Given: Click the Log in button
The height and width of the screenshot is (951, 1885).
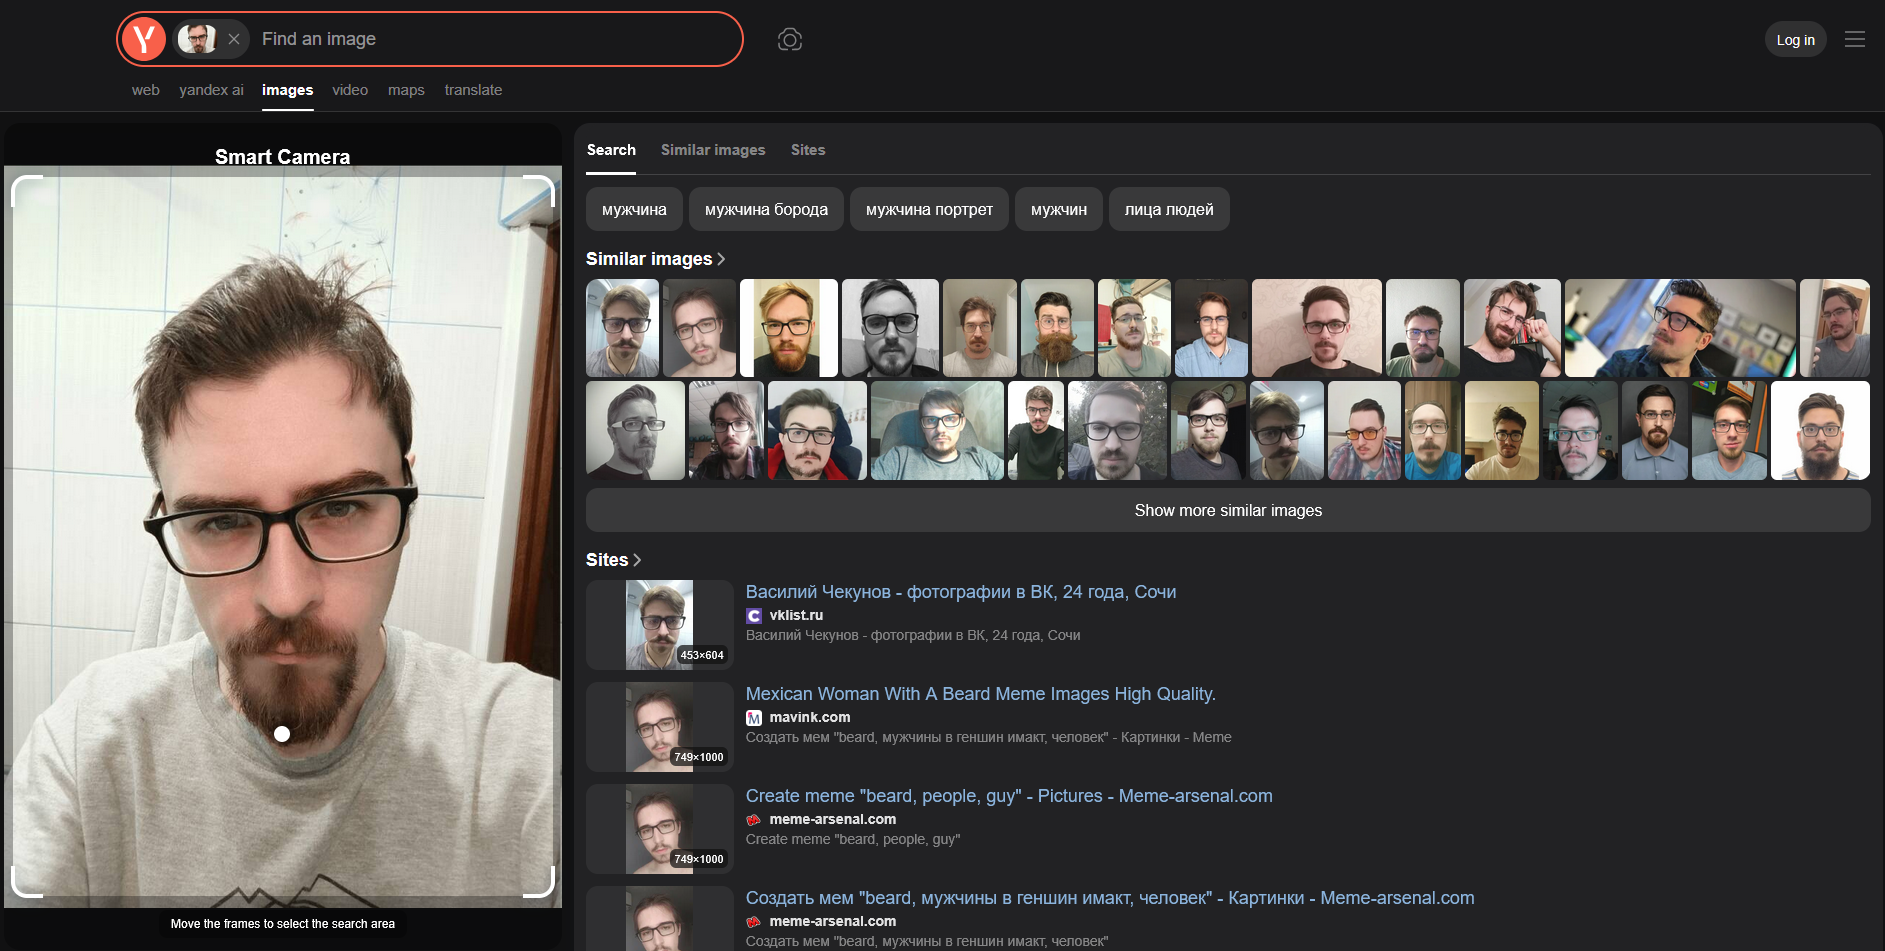Looking at the screenshot, I should coord(1795,40).
